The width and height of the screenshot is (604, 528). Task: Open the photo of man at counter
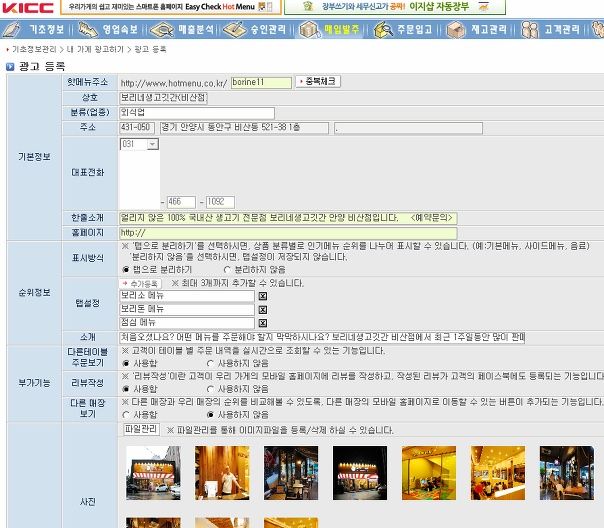tap(222, 473)
